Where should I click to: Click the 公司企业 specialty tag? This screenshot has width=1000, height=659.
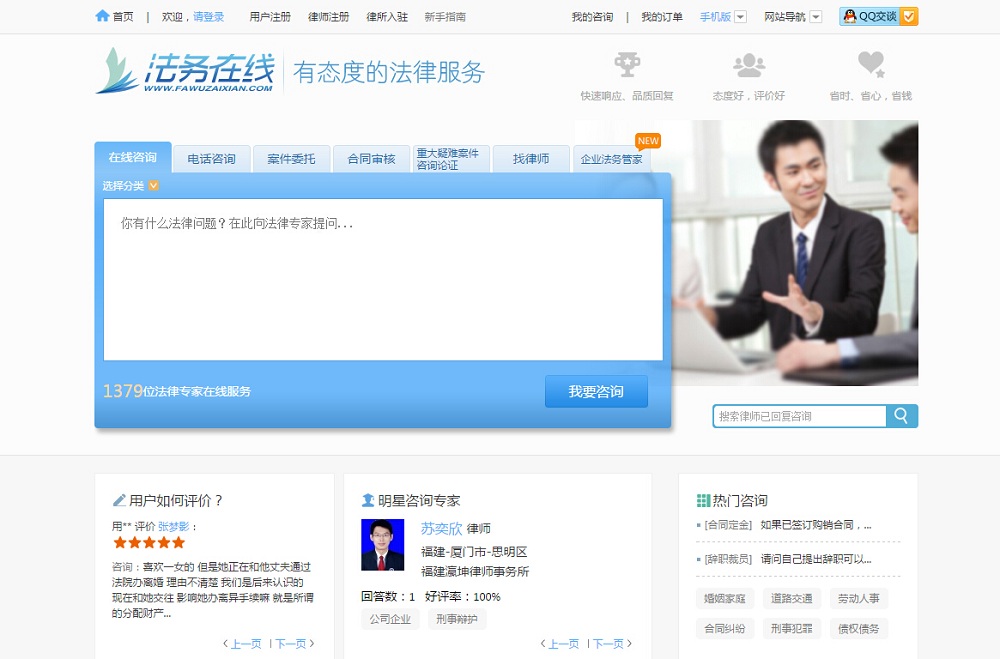tap(390, 619)
